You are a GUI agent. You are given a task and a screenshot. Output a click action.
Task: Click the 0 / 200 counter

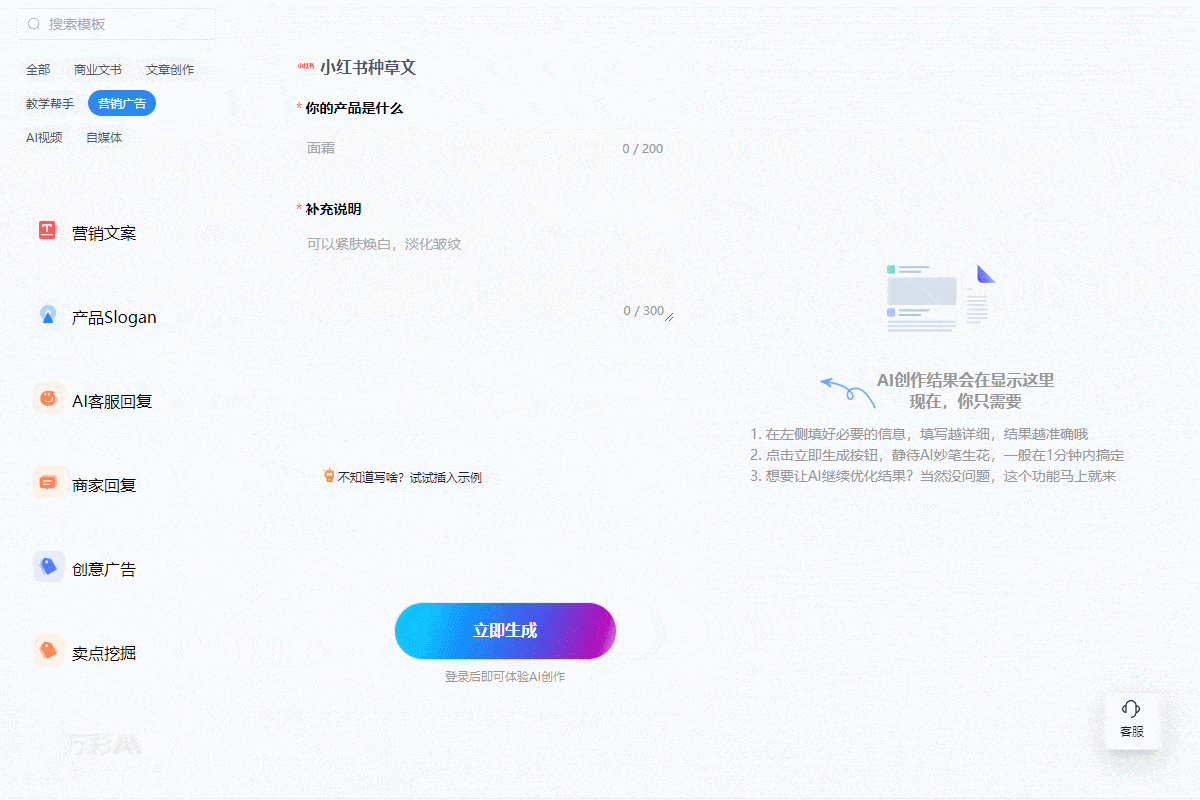(642, 149)
